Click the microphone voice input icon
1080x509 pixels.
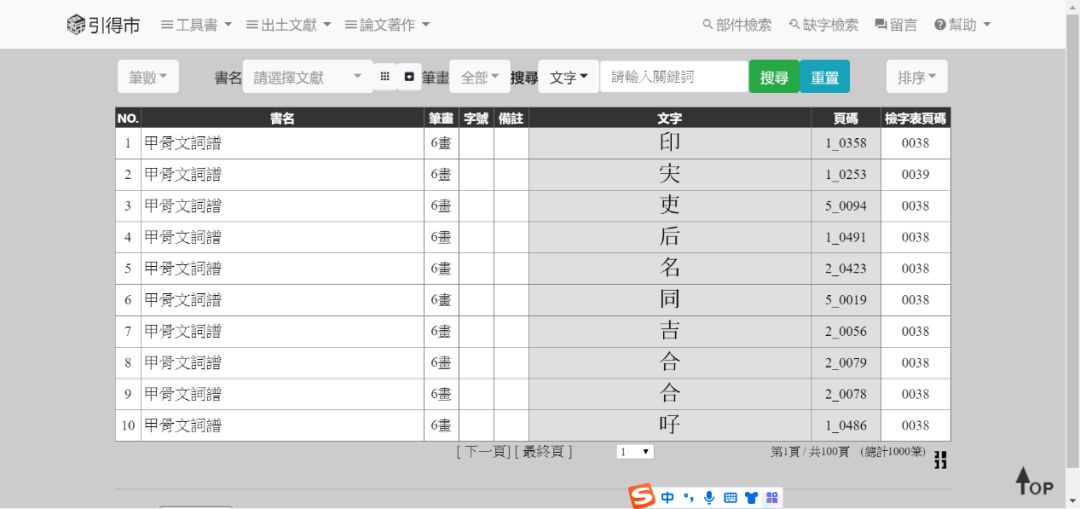pyautogui.click(x=709, y=497)
